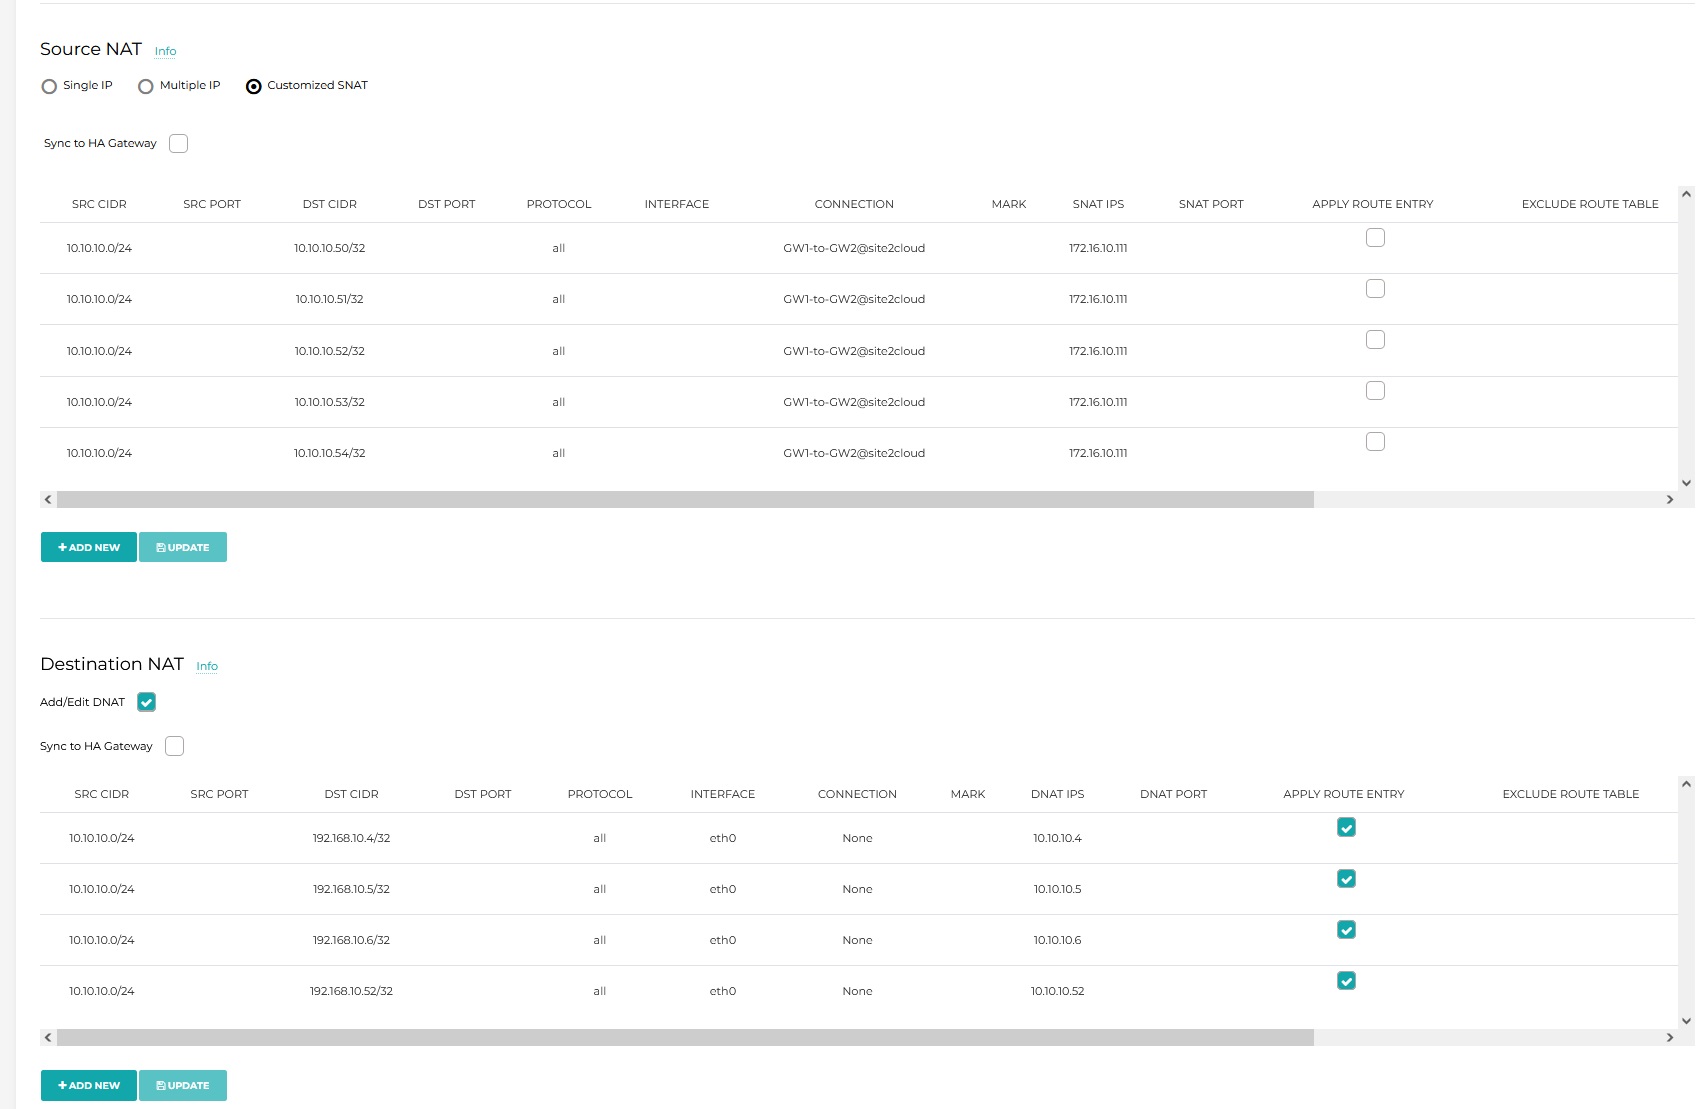Click SNAT DST CIDR cell 10.10.10.54/32
Image resolution: width=1704 pixels, height=1109 pixels.
[330, 453]
